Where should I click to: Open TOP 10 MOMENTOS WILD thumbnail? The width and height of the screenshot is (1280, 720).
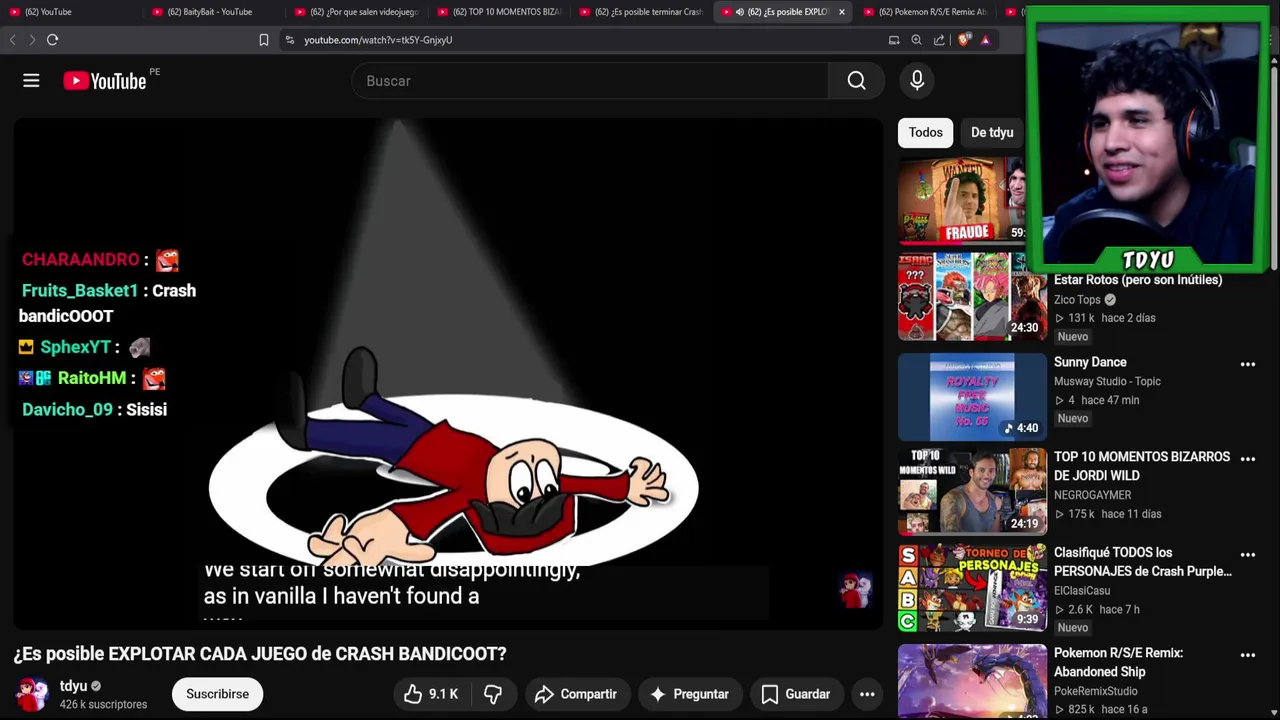[x=972, y=491]
